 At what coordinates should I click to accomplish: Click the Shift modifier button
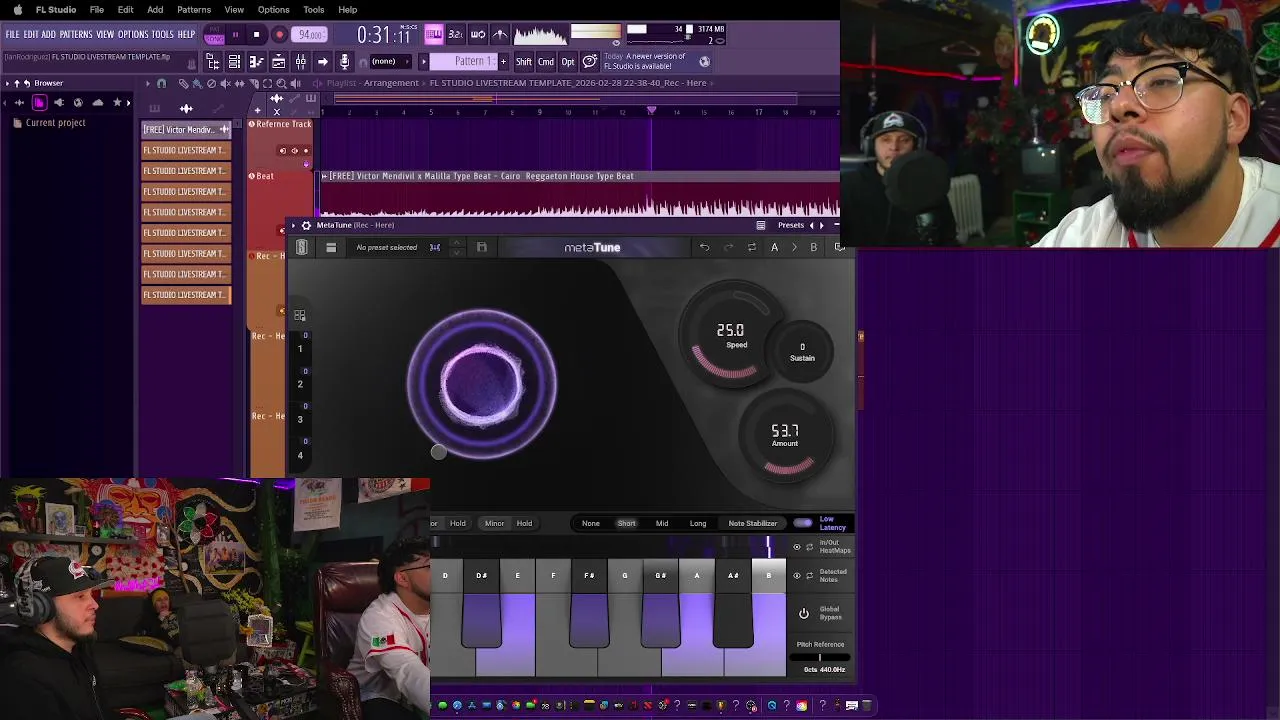pos(524,62)
